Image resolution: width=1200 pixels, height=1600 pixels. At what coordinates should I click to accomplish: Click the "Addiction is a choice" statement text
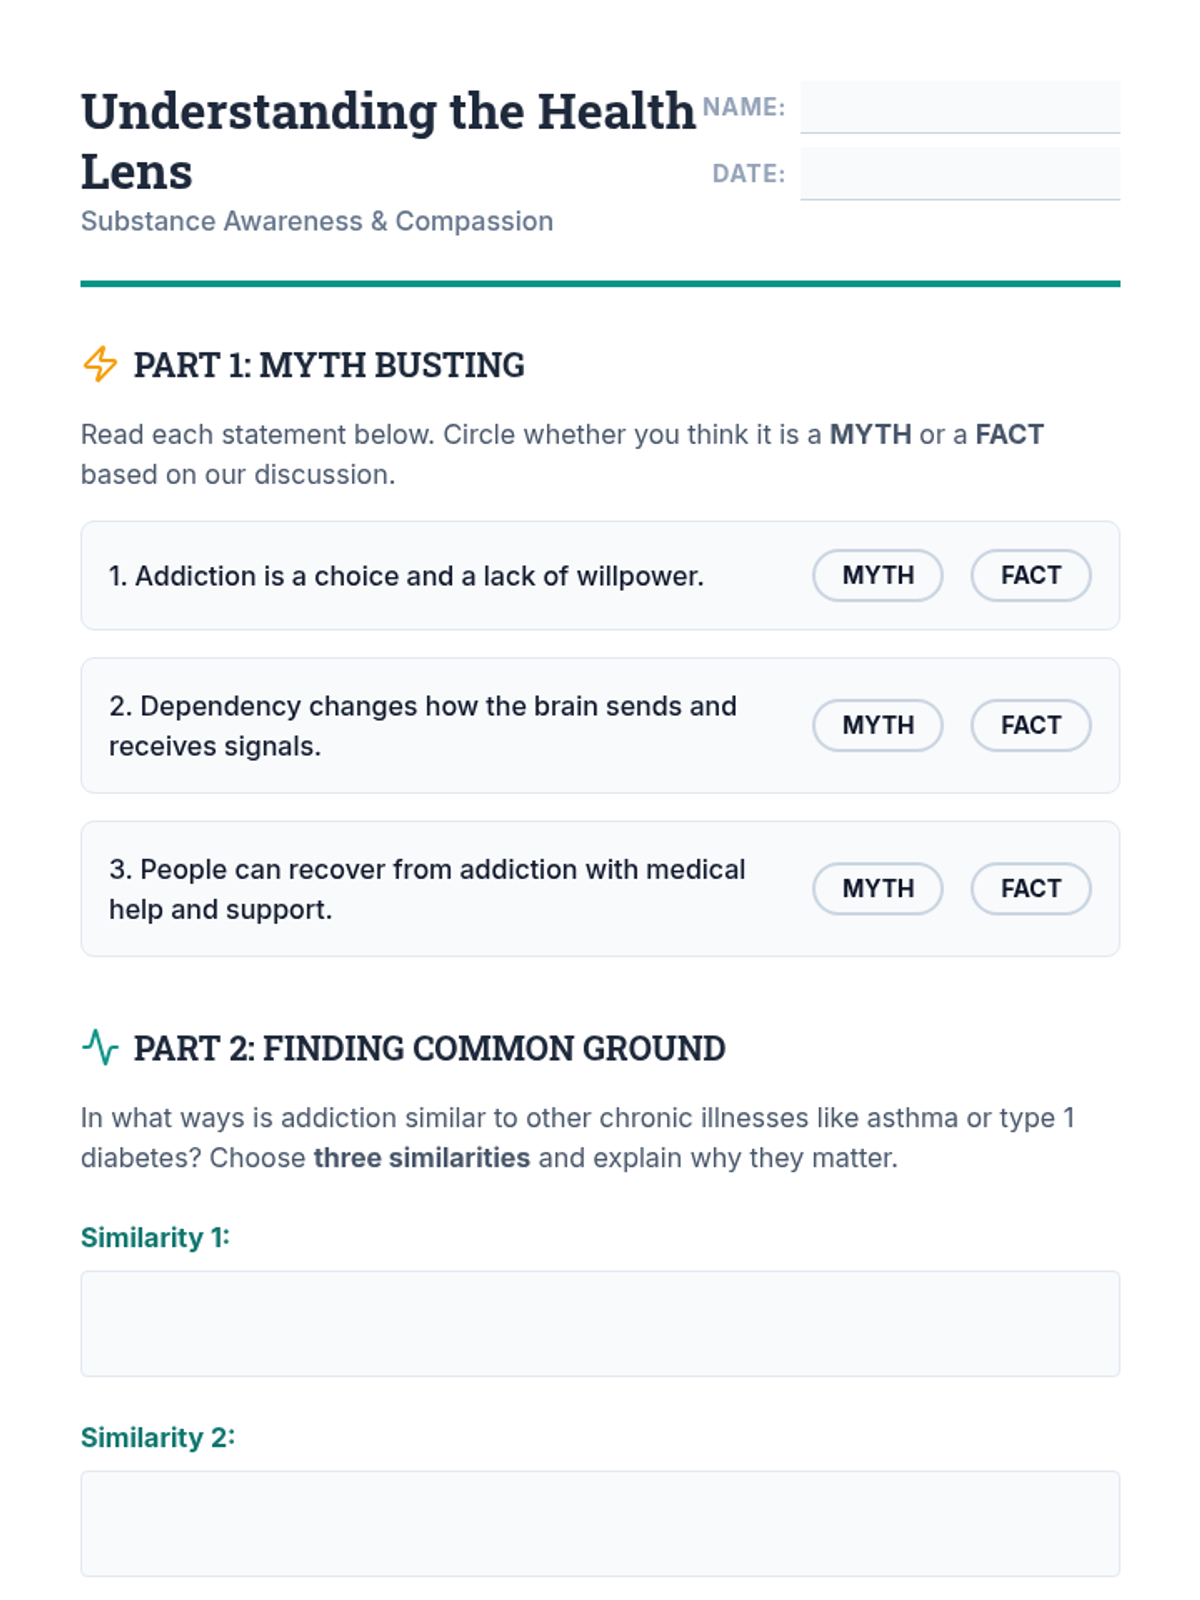click(x=406, y=576)
